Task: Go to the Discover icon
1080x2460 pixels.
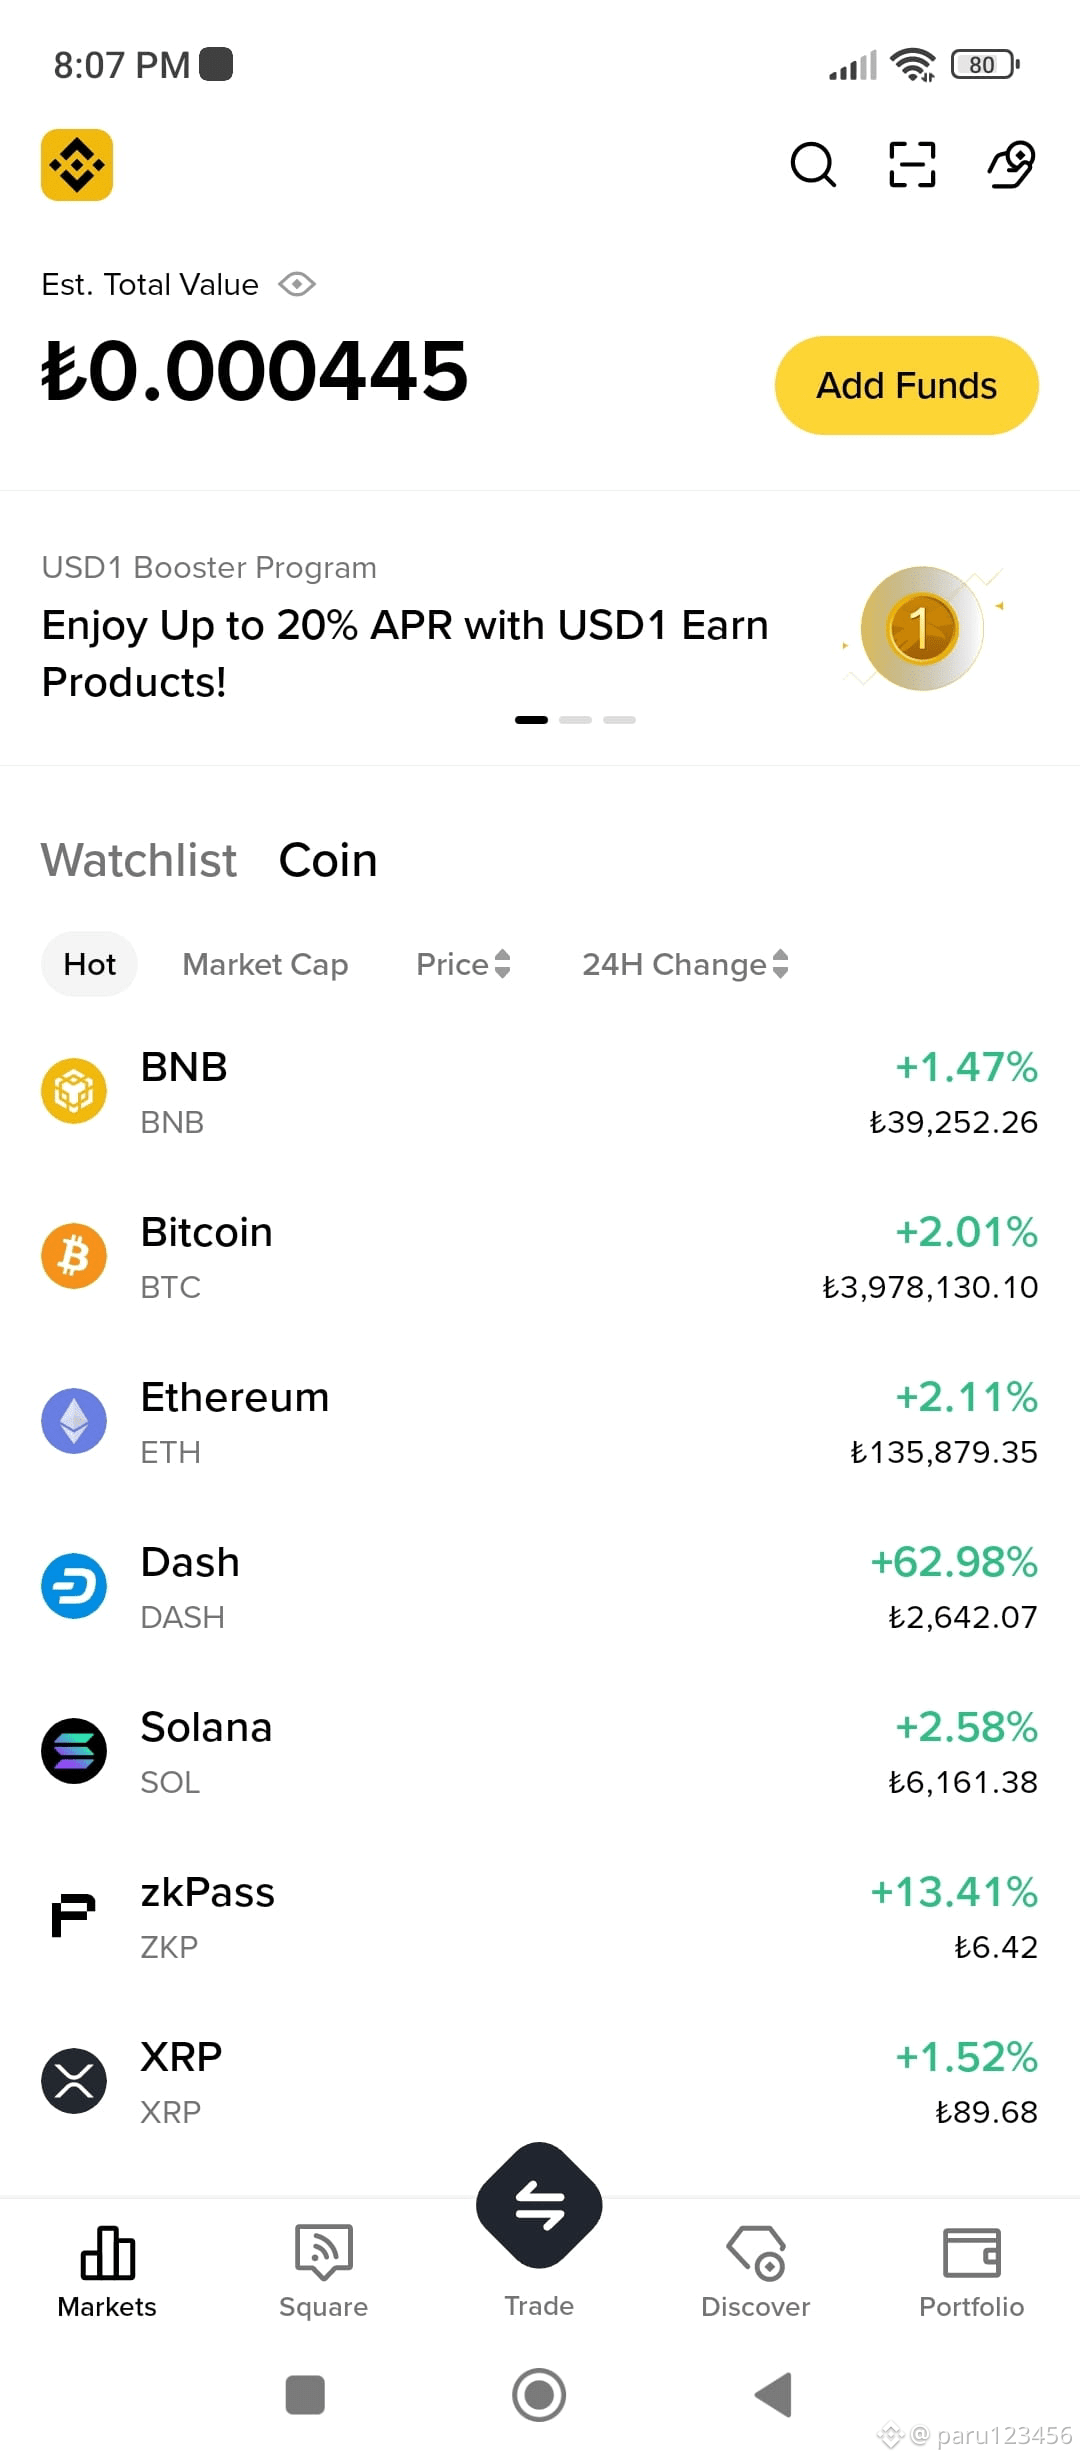Action: 756,2252
